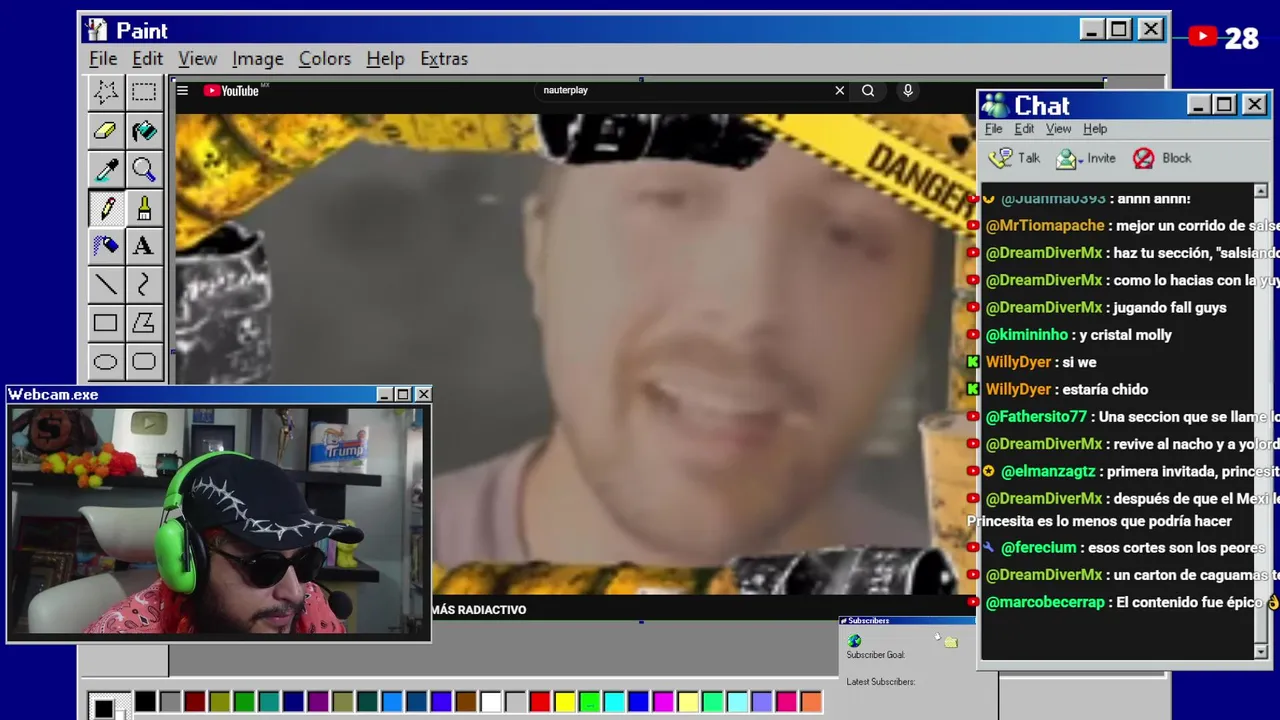This screenshot has height=720, width=1280.
Task: Maximize the Webcam.exe window
Action: 403,395
